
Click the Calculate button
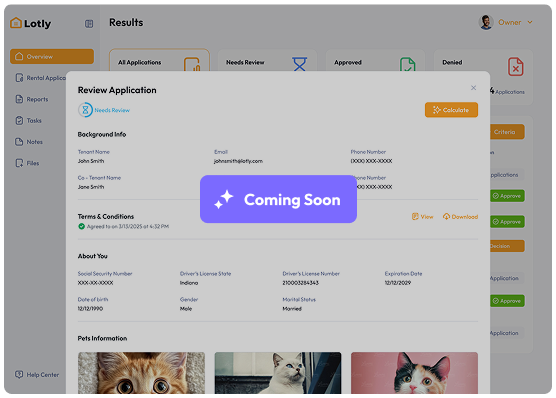451,110
